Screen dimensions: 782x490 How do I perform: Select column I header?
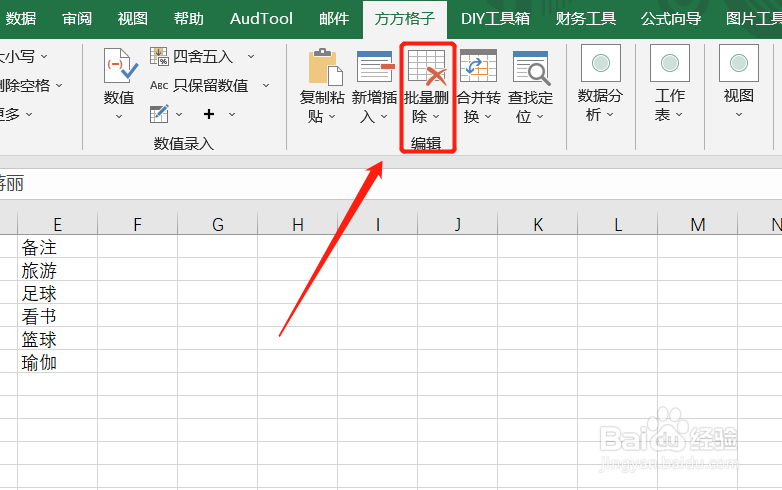(x=378, y=224)
